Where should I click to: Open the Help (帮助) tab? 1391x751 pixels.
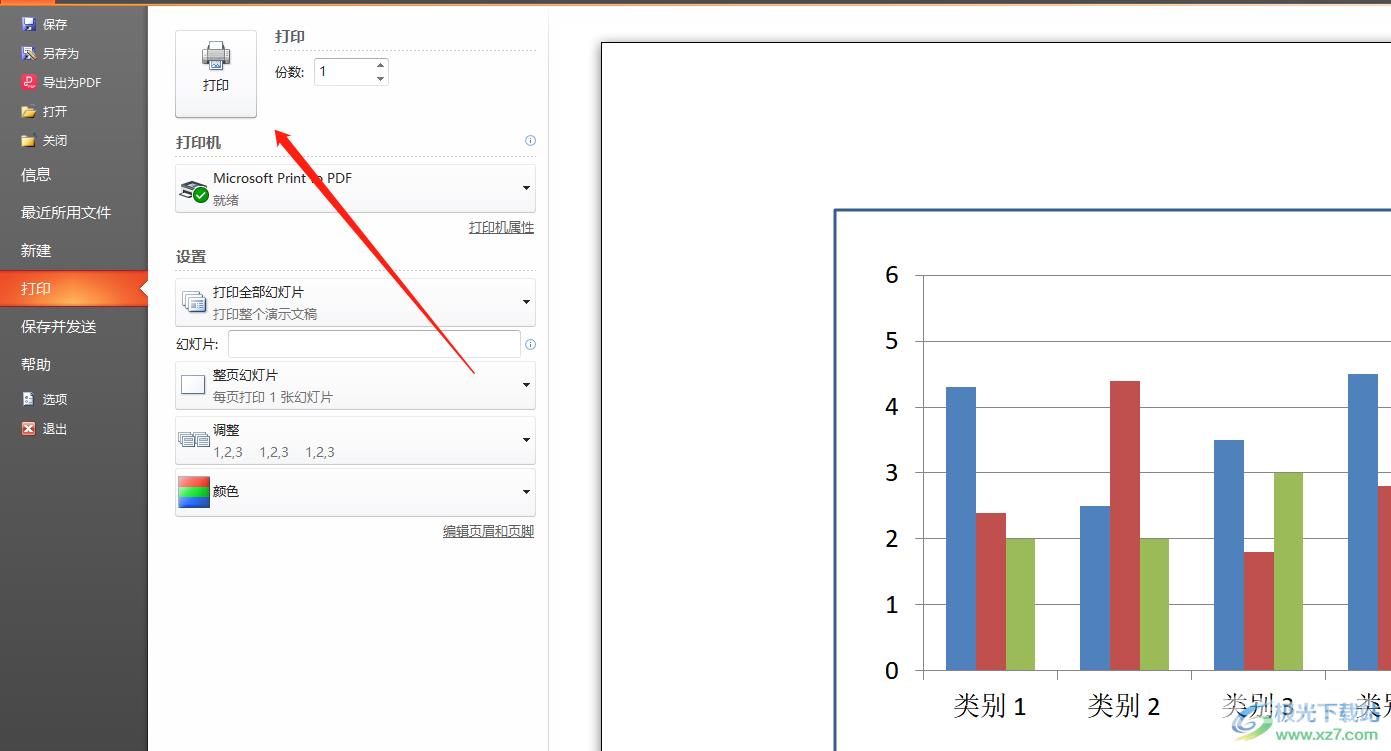click(x=74, y=365)
